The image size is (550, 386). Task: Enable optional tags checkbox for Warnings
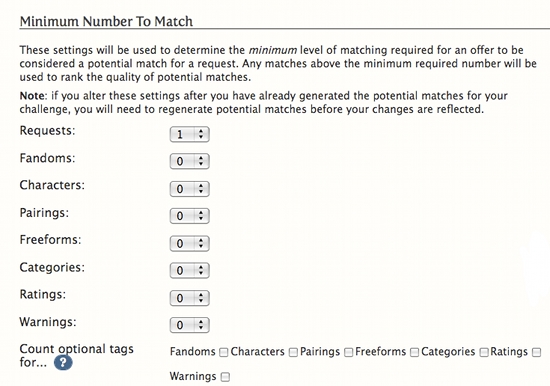pos(225,377)
